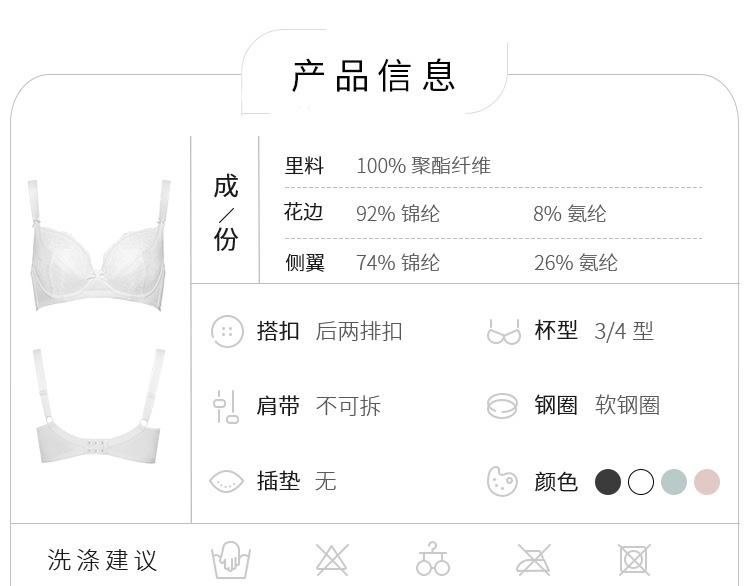This screenshot has height=586, width=750.
Task: Click the do-not-iron icon
Action: [x=533, y=559]
